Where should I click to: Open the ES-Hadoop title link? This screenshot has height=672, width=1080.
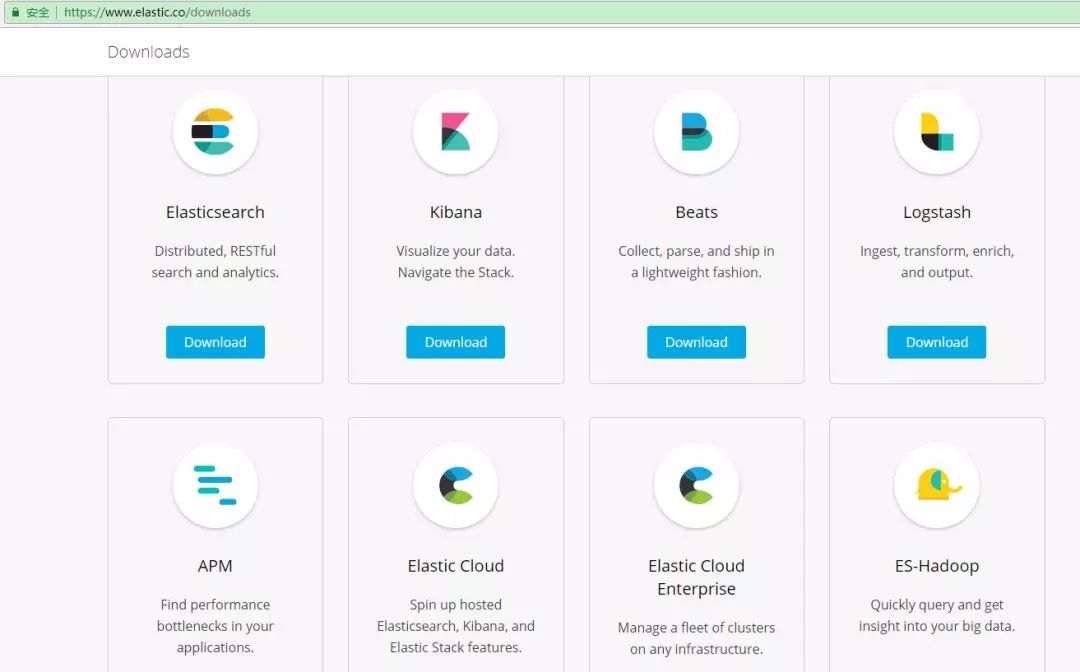[937, 566]
